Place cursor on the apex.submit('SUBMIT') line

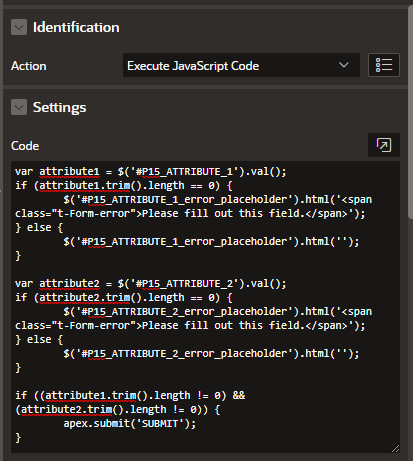tap(130, 423)
